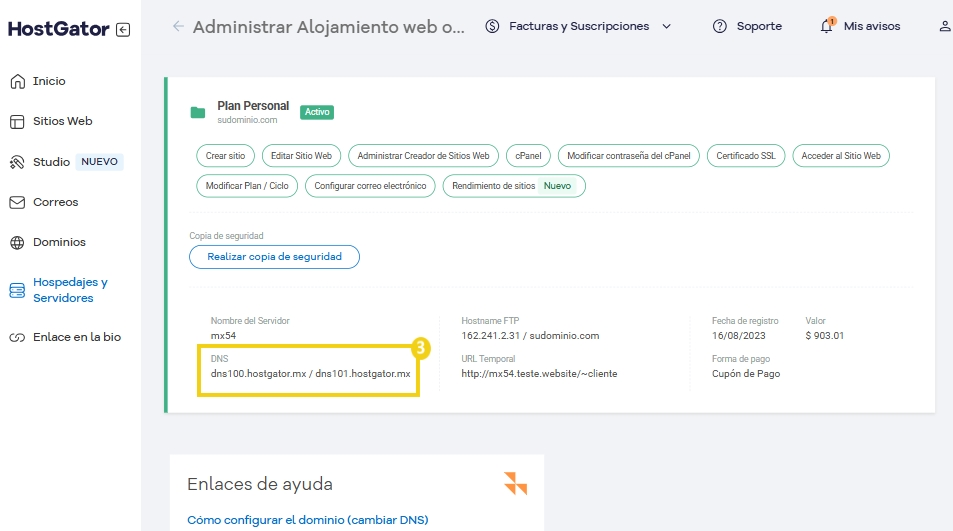Click the temporary URL http://mx54.teste.website/~cliente
953x531 pixels.
point(539,374)
